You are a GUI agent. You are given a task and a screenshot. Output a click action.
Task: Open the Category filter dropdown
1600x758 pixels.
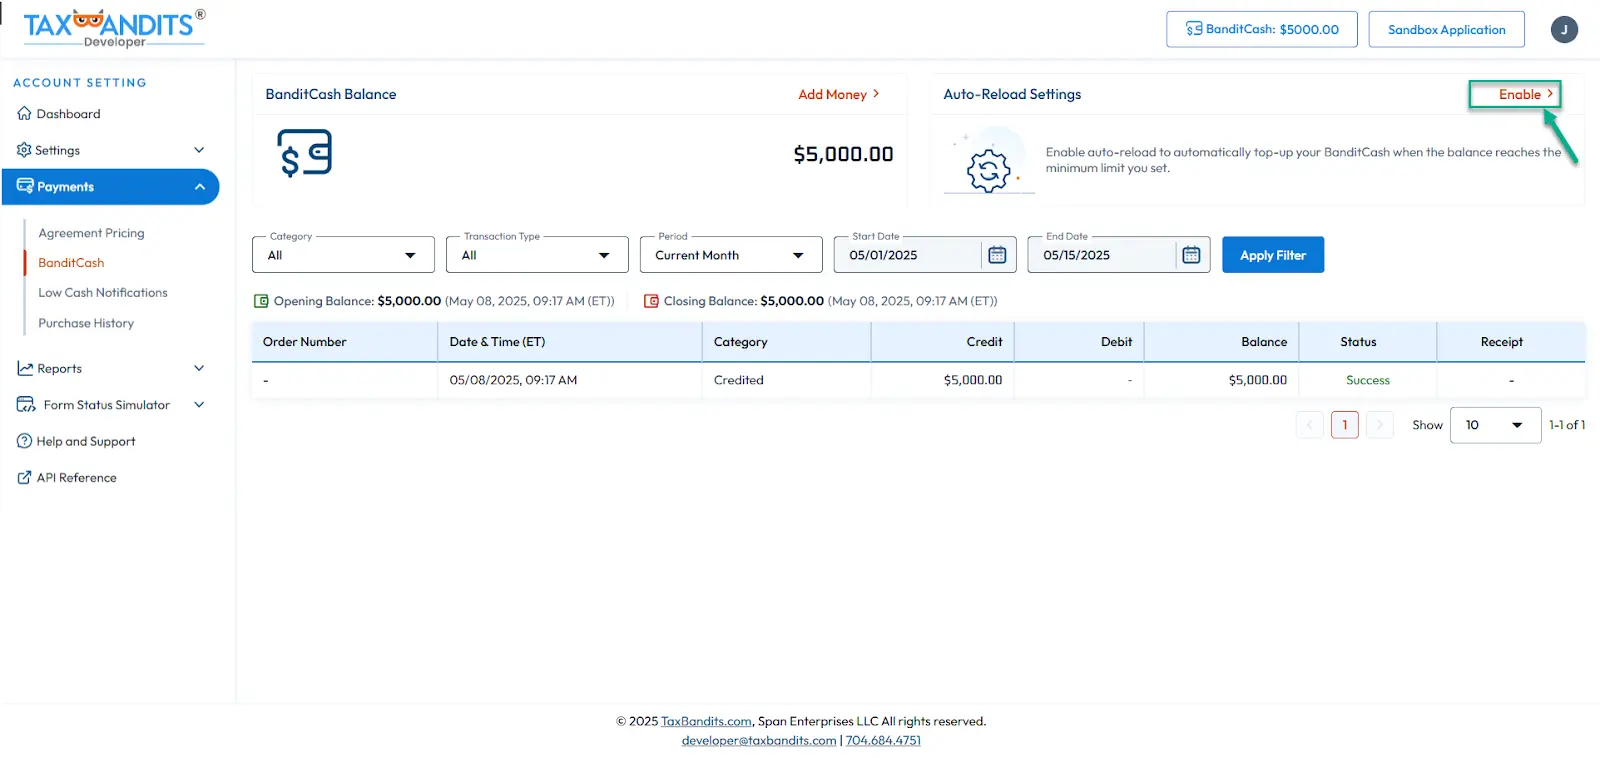coord(343,255)
